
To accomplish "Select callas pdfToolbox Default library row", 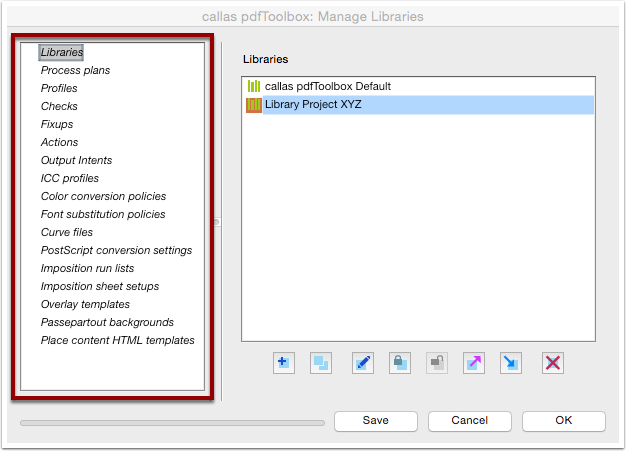I will pos(418,86).
